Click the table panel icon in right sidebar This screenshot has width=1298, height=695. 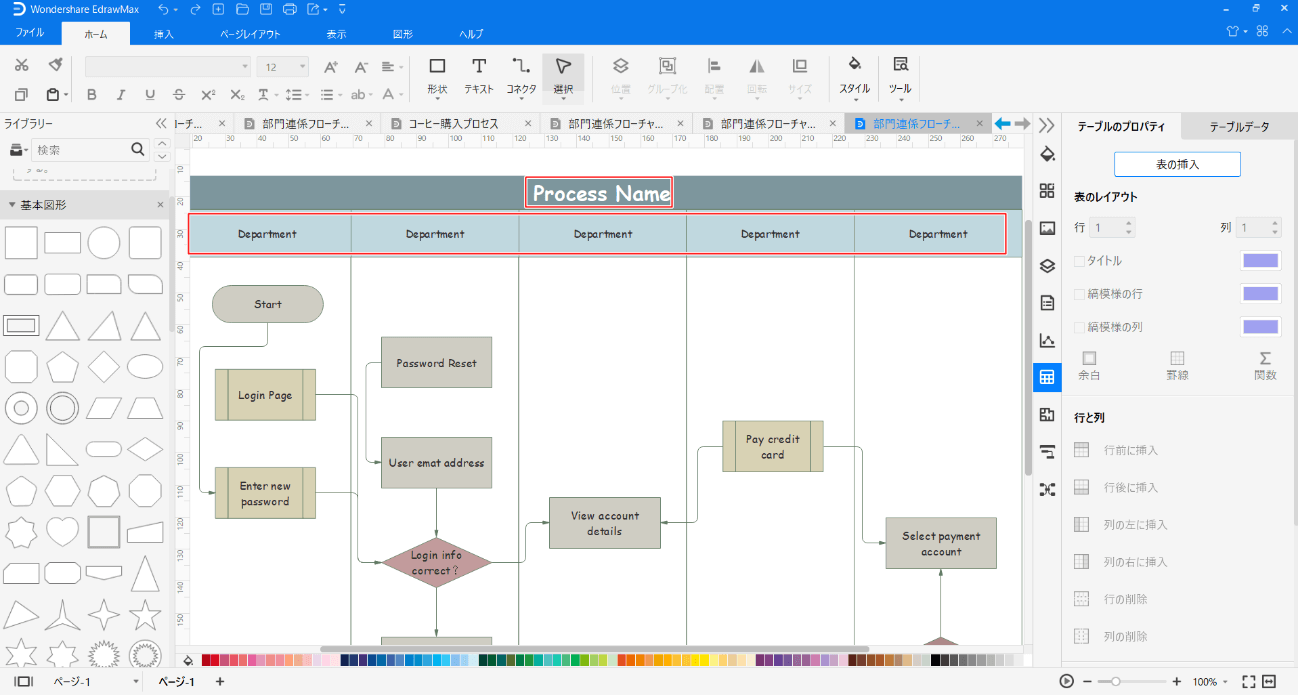1047,377
